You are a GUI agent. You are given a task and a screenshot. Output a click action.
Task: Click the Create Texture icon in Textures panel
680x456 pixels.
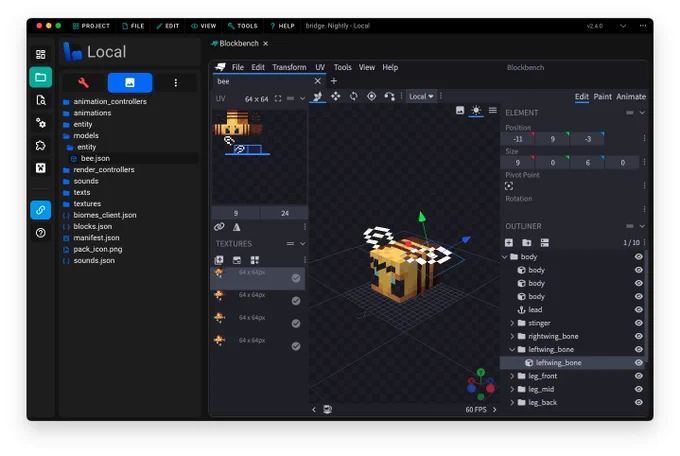tap(237, 260)
